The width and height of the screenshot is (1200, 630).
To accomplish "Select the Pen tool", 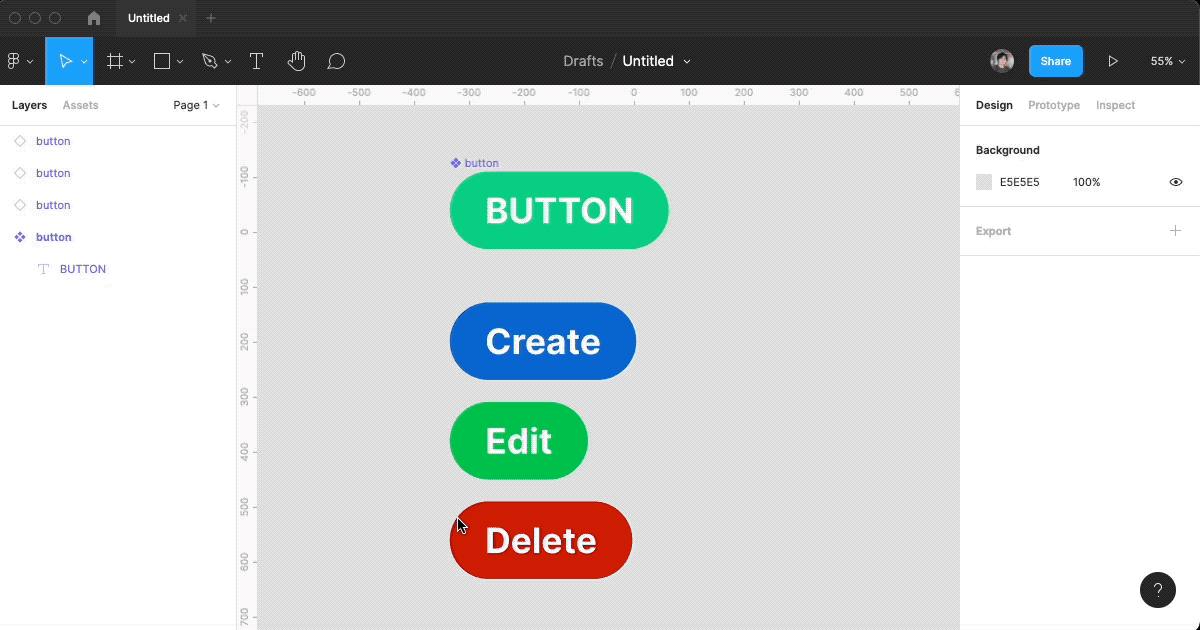I will [x=210, y=60].
